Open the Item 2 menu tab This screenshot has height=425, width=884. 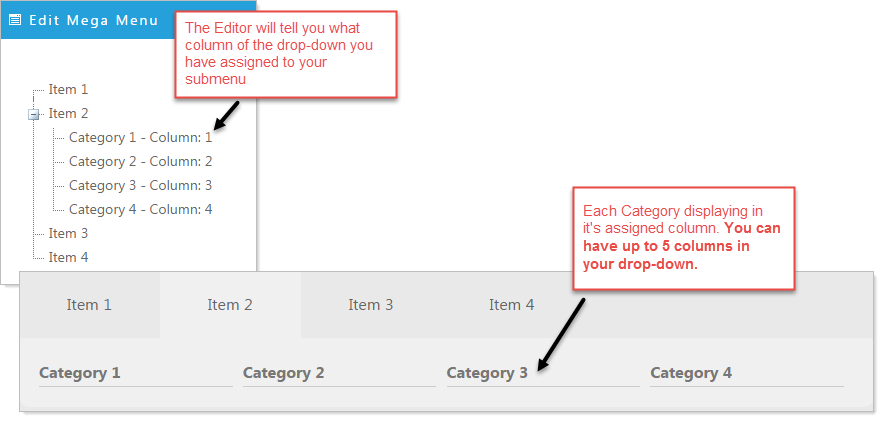click(230, 305)
